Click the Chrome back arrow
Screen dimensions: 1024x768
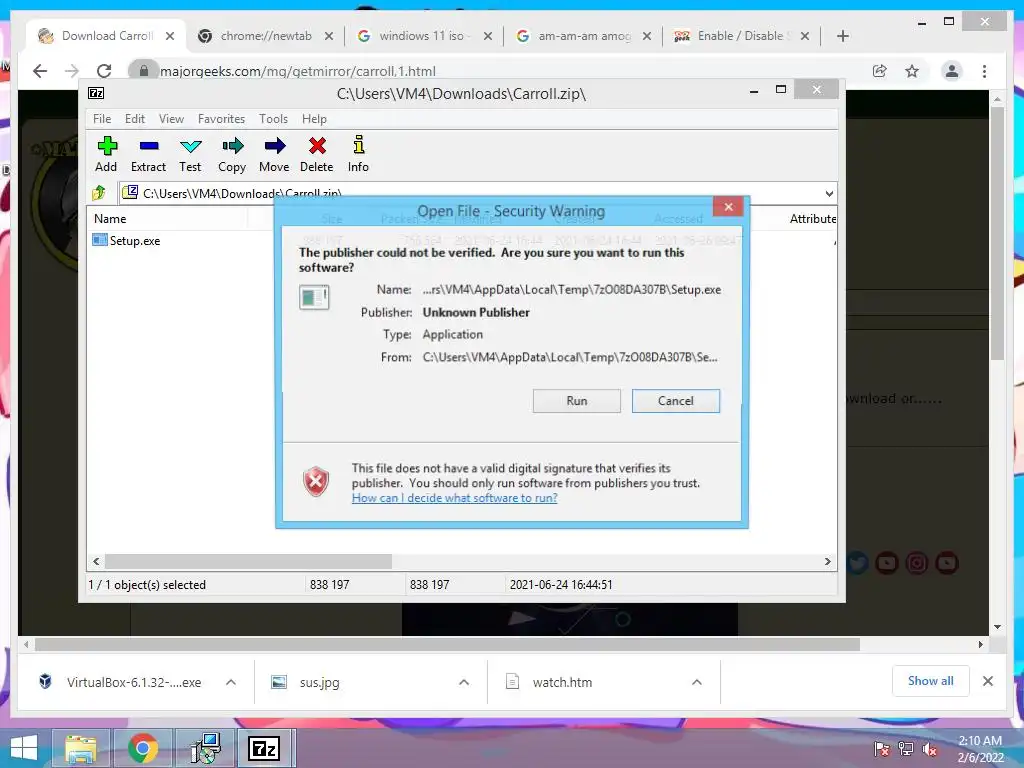[40, 71]
